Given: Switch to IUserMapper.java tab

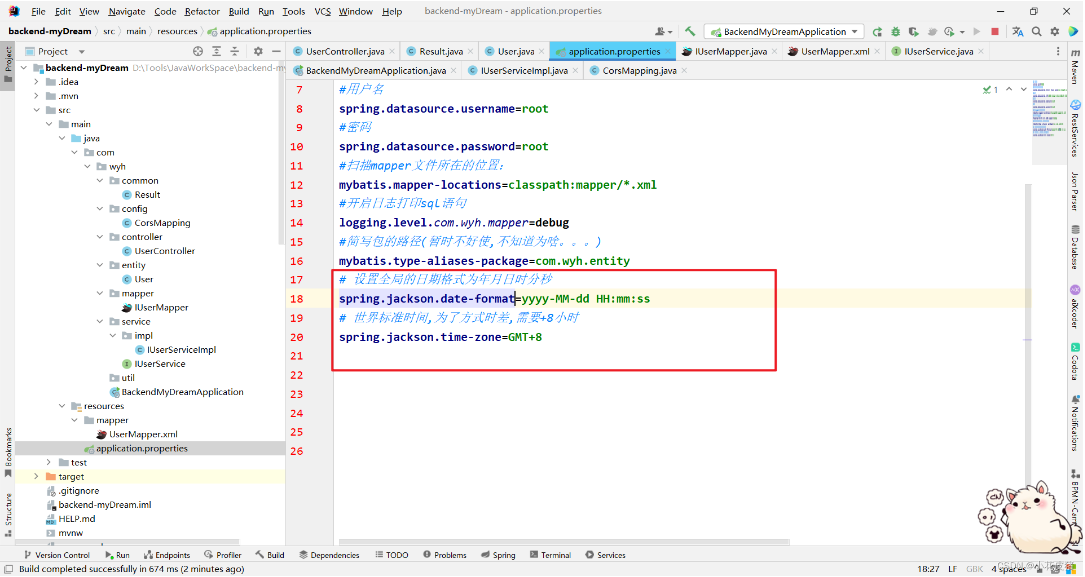Looking at the screenshot, I should pyautogui.click(x=730, y=51).
